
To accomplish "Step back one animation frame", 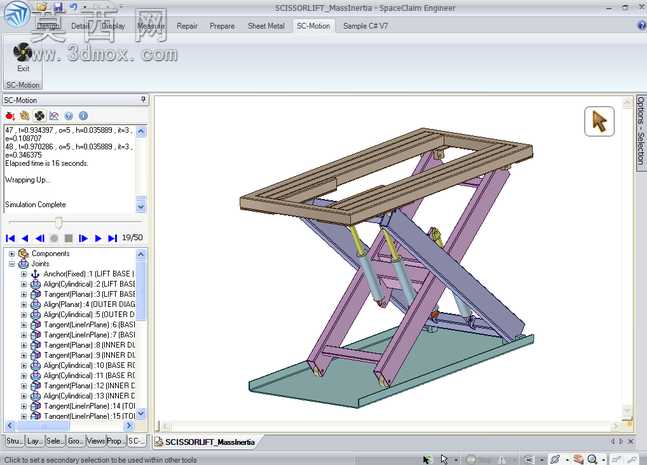I will [x=40, y=238].
